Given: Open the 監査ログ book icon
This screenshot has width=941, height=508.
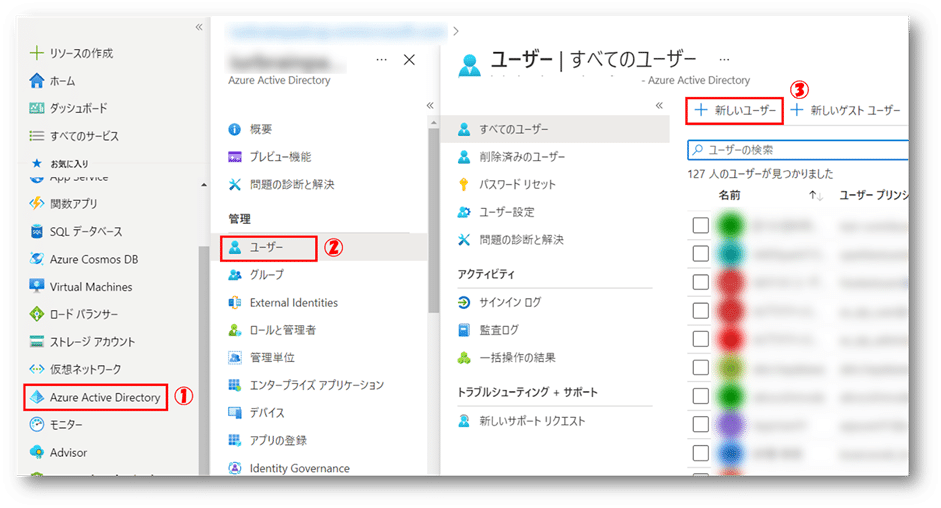Looking at the screenshot, I should (x=464, y=330).
